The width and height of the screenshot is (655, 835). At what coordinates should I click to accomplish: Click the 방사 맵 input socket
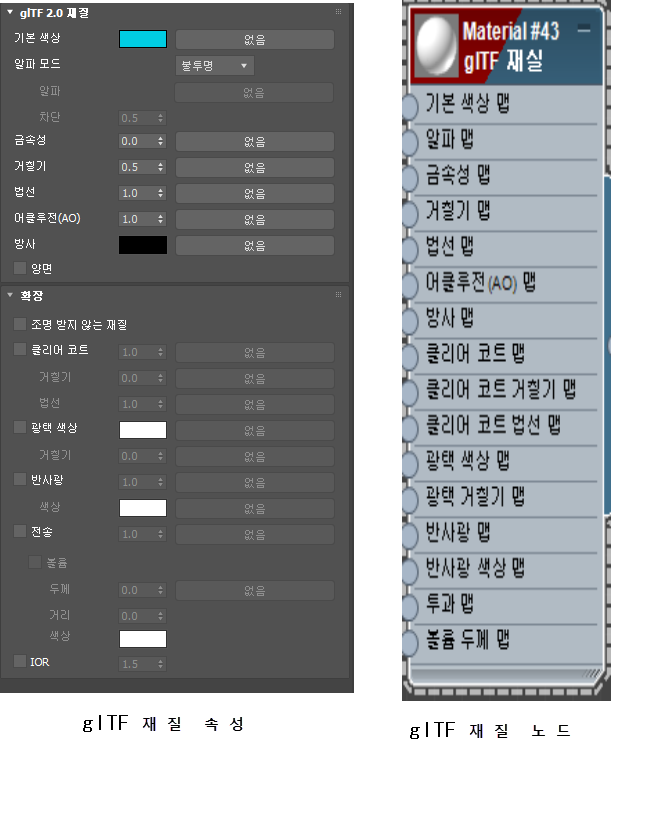pos(410,321)
